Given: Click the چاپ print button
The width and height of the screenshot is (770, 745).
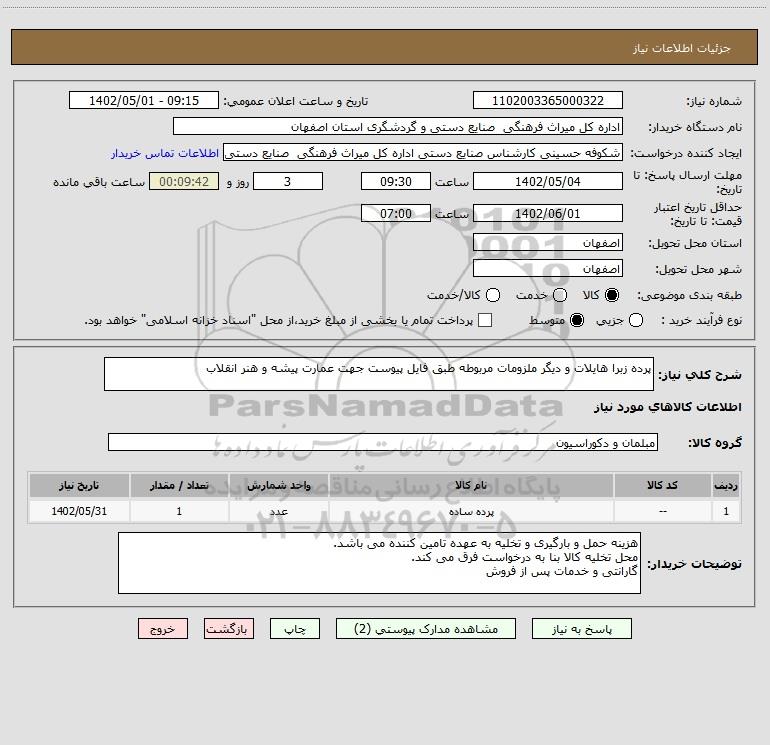Looking at the screenshot, I should coord(295,629).
